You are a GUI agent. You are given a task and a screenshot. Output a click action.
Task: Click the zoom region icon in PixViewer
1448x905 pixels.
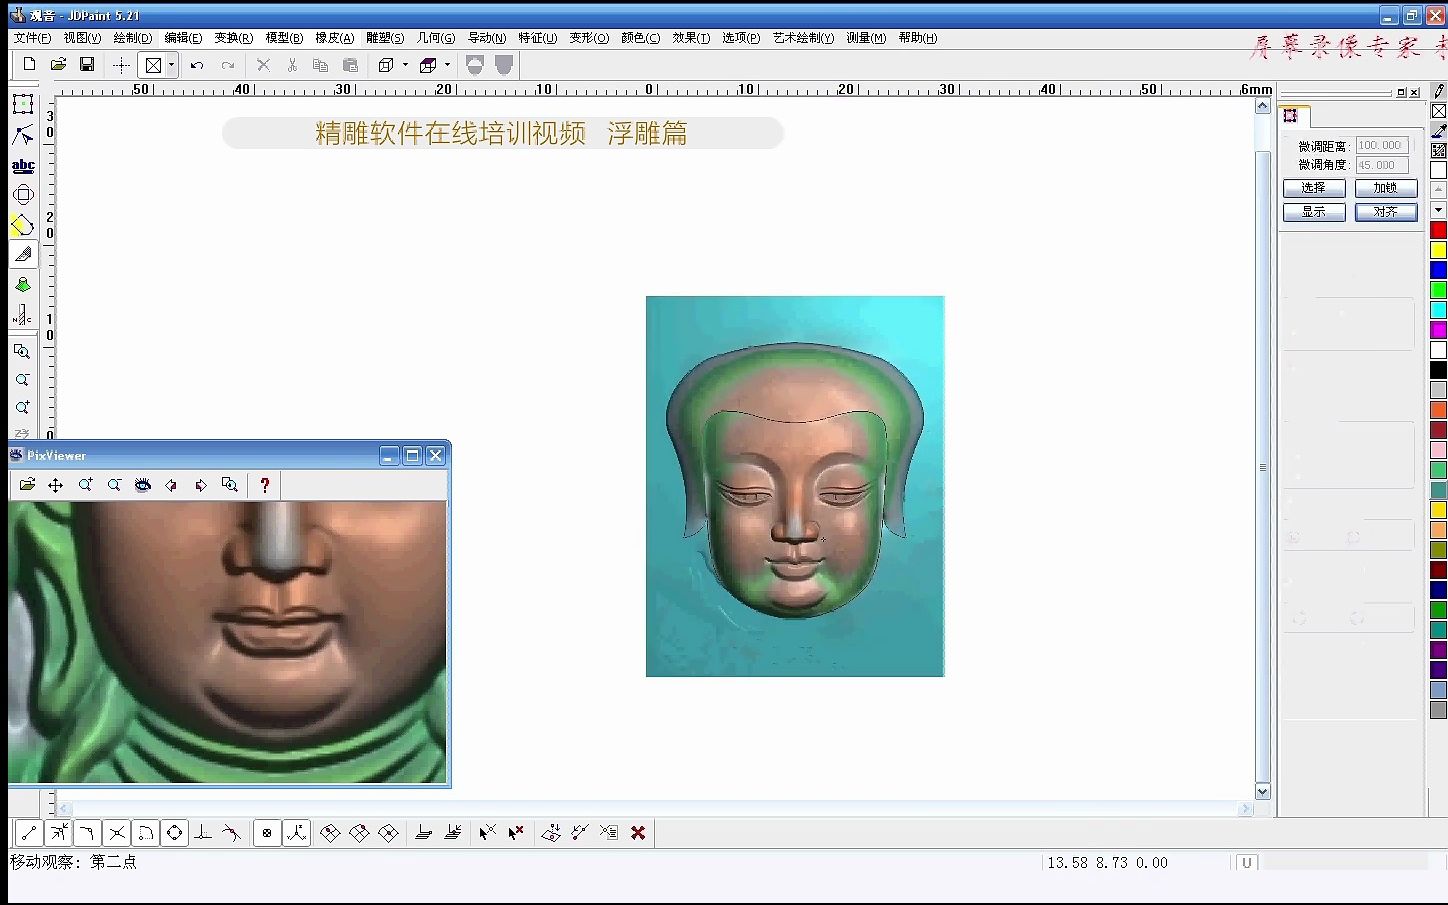click(x=230, y=485)
